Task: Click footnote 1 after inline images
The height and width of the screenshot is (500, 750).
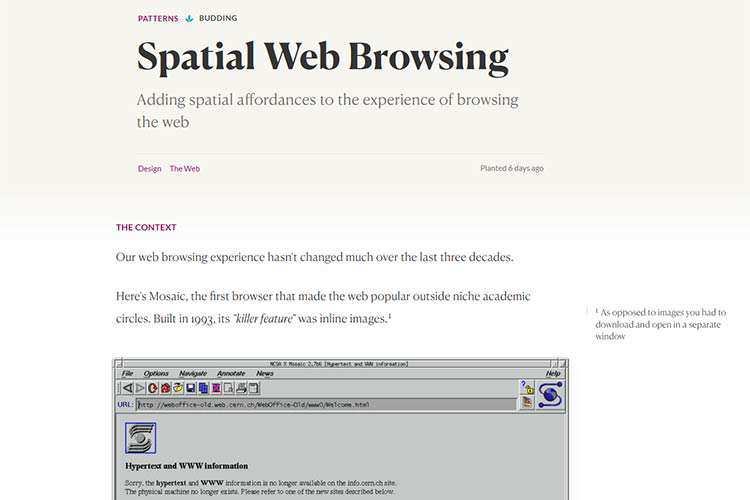Action: [390, 317]
